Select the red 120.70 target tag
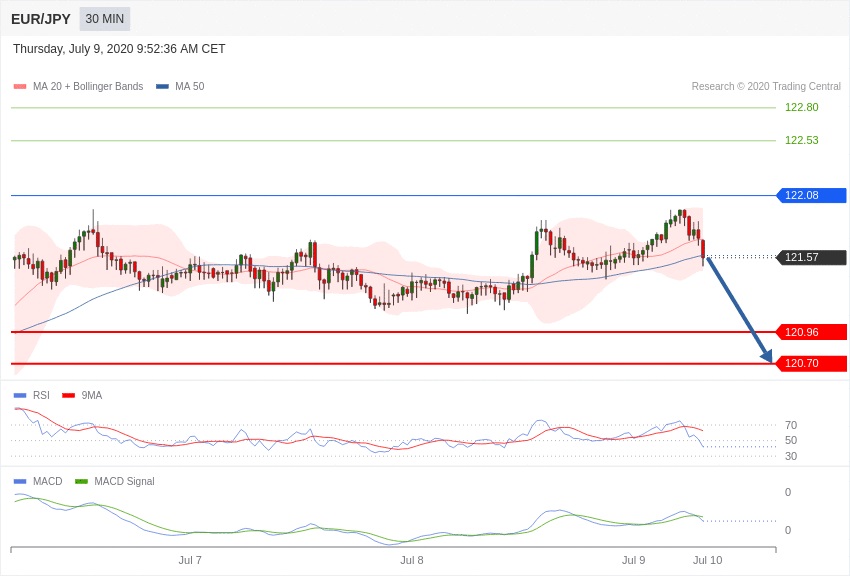This screenshot has width=850, height=576. pos(811,363)
